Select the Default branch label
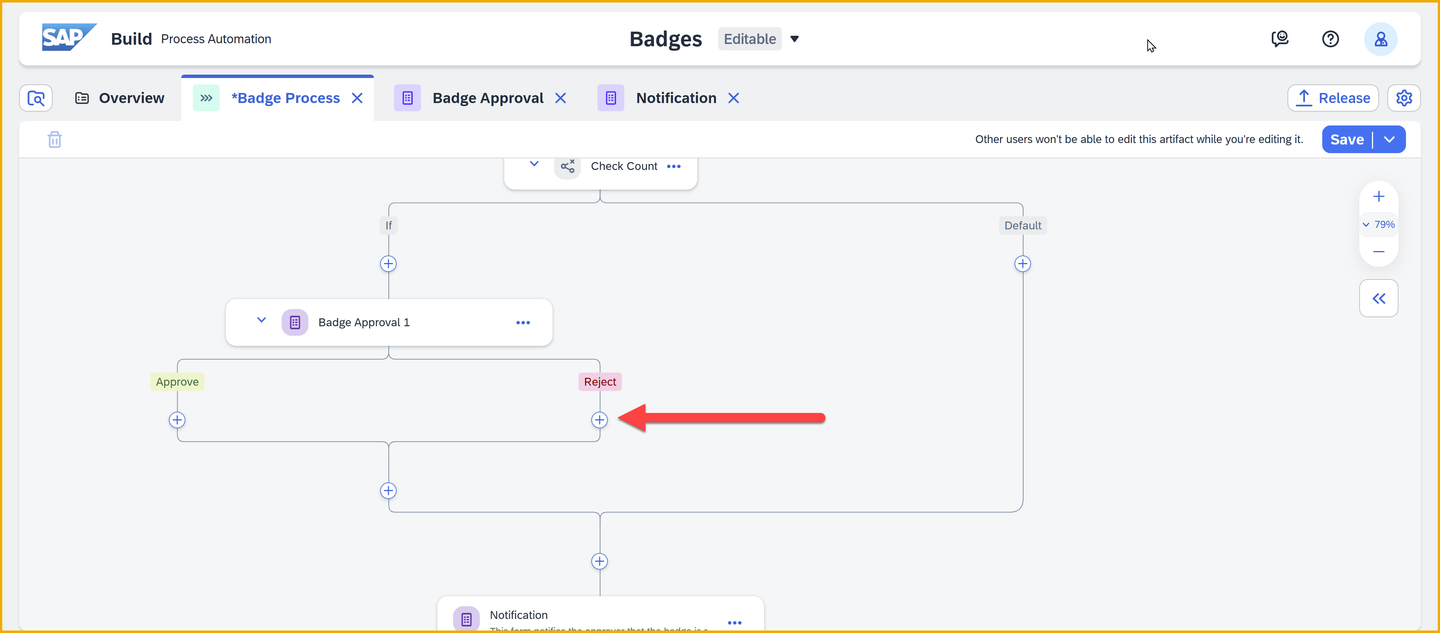This screenshot has height=633, width=1440. pyautogui.click(x=1023, y=226)
